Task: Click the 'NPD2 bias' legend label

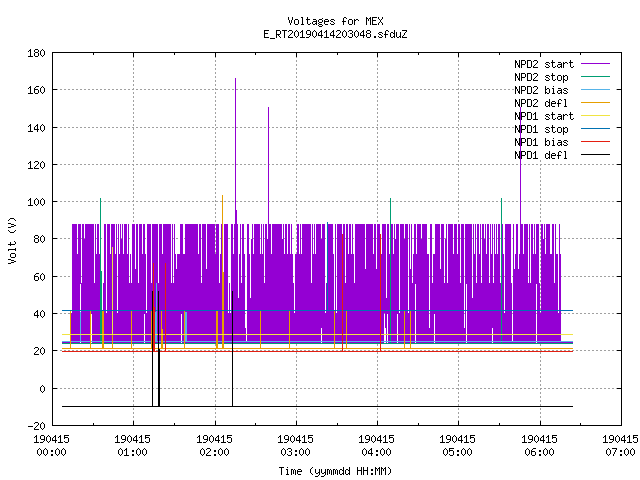Action: tap(541, 90)
